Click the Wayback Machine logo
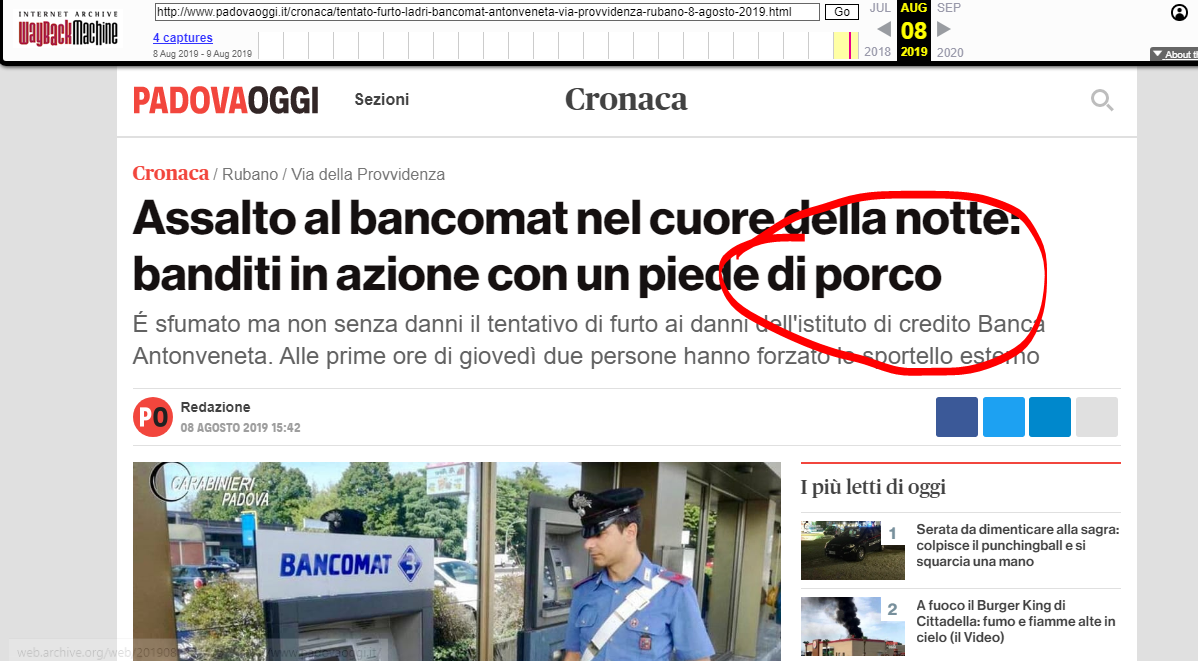Screen dimensions: 1198x661 68,29
